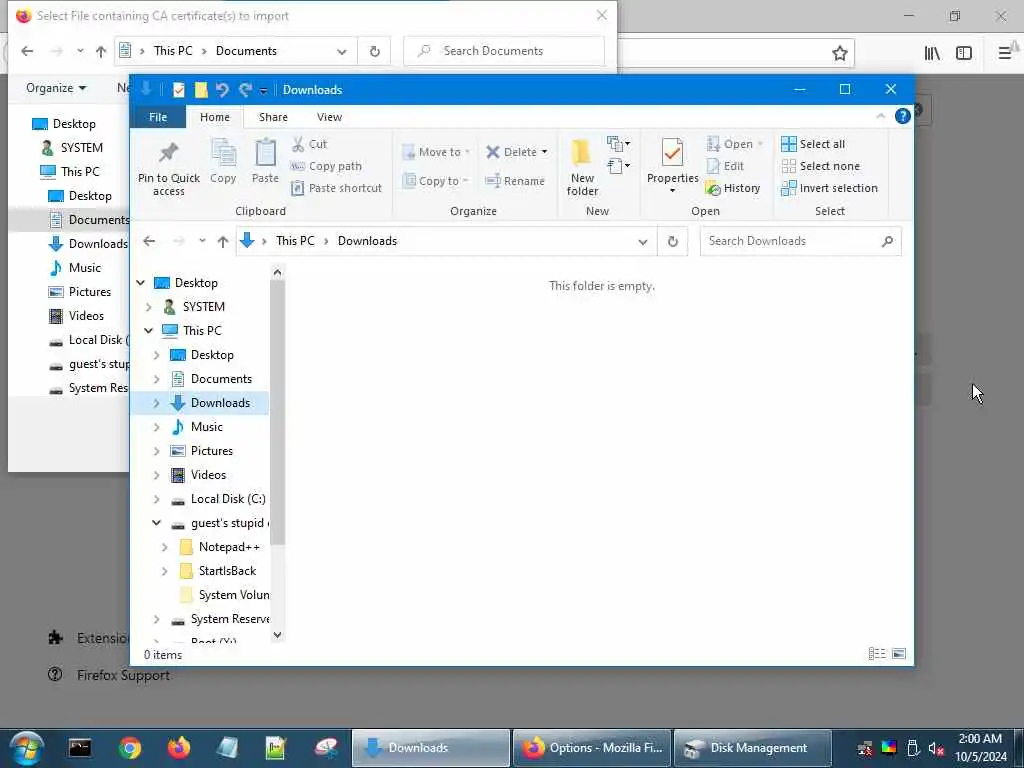
Task: Click Paste shortcut in the ribbon
Action: click(x=336, y=188)
